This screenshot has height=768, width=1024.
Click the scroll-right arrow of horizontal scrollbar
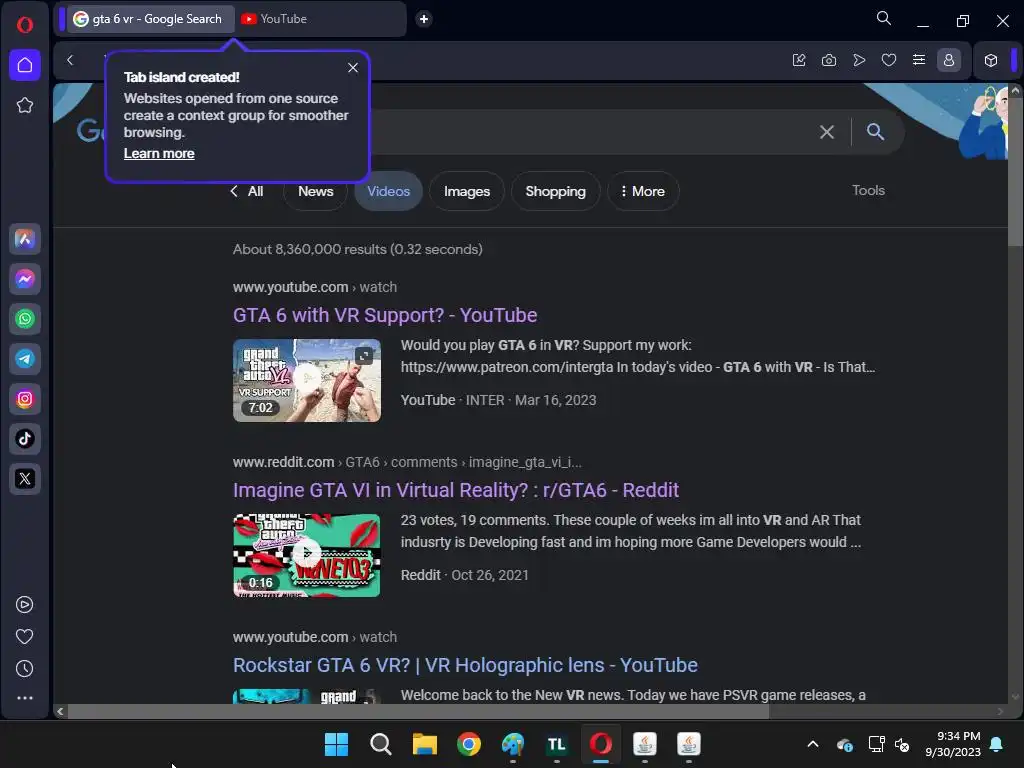pos(1000,711)
